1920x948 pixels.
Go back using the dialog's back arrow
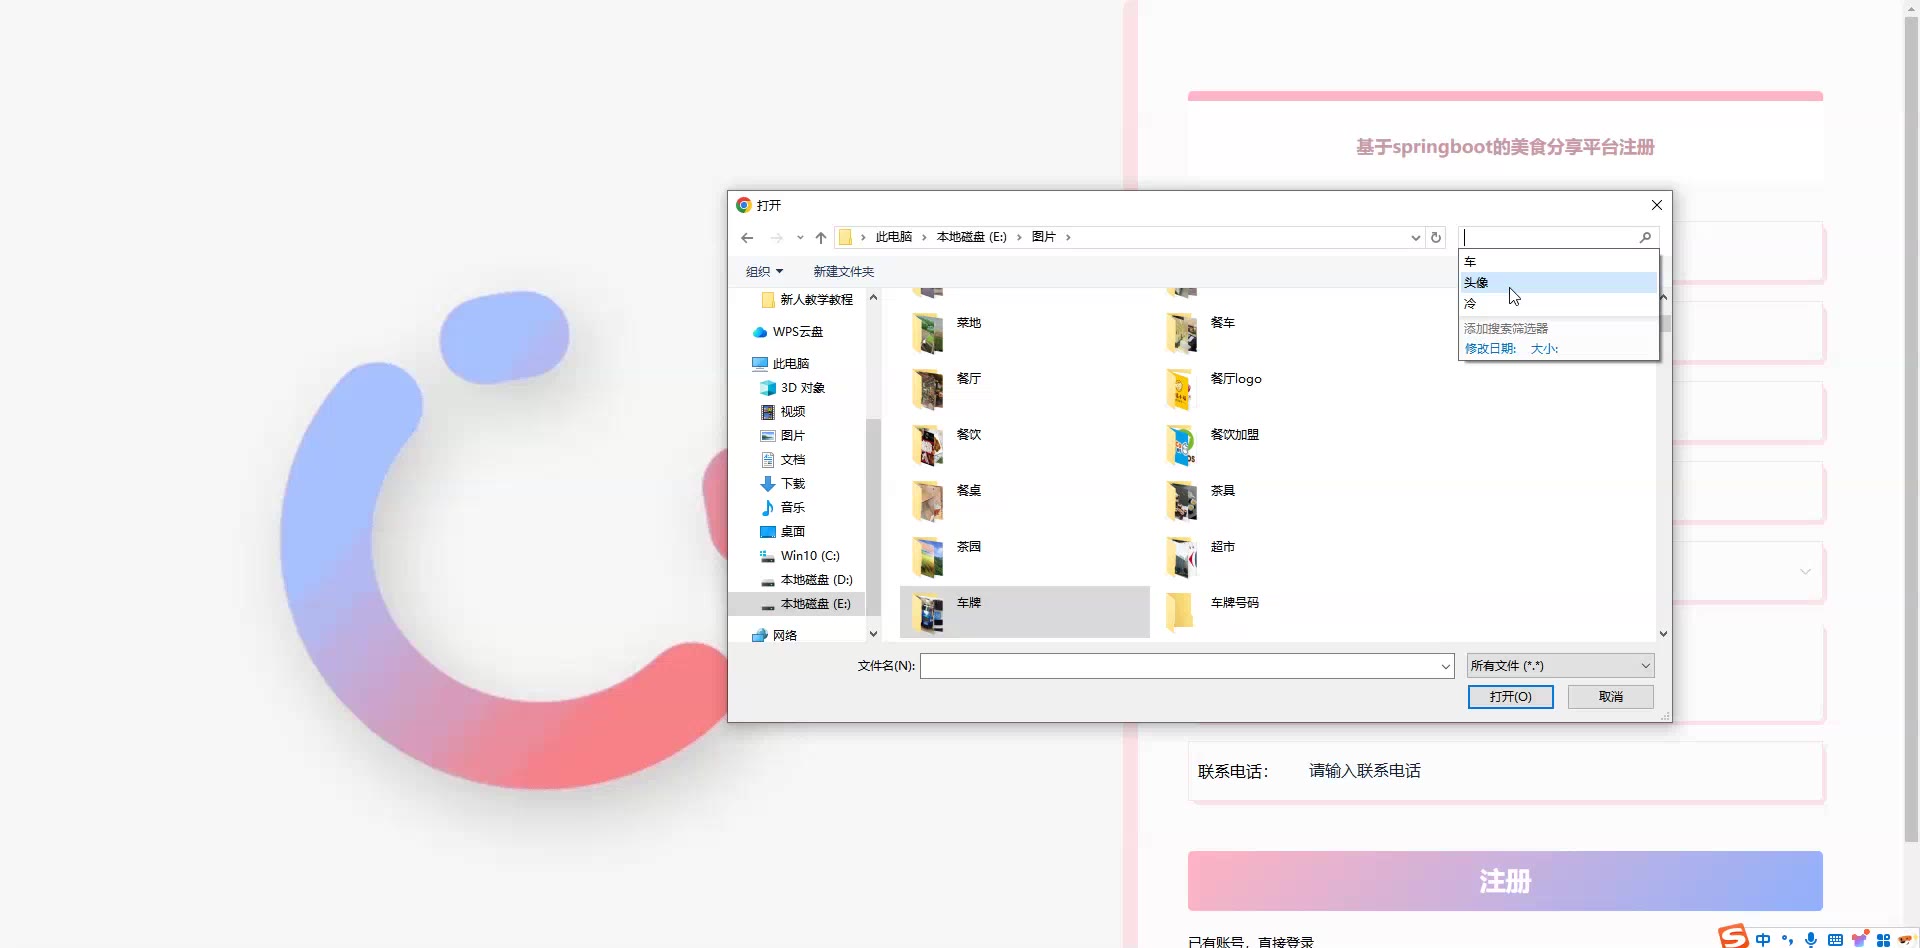747,238
